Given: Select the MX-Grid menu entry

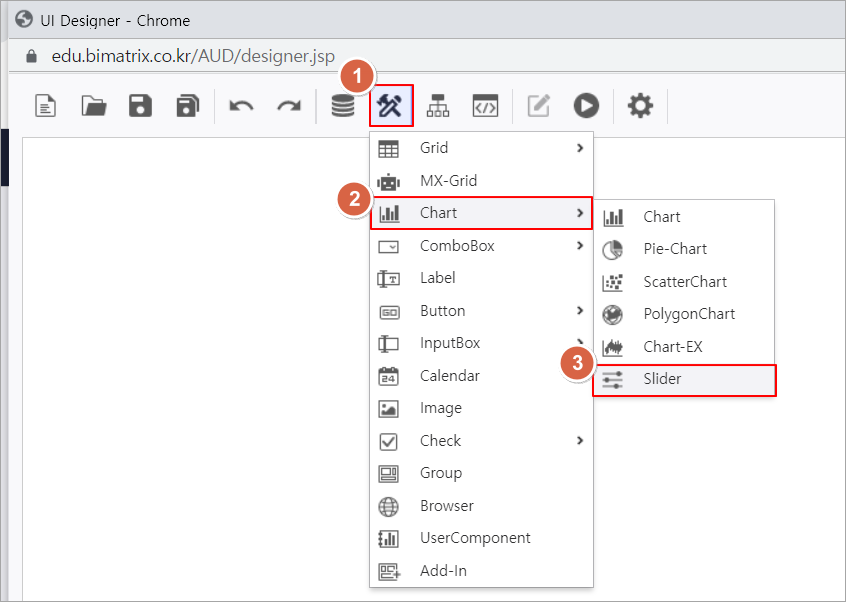Looking at the screenshot, I should coord(481,181).
